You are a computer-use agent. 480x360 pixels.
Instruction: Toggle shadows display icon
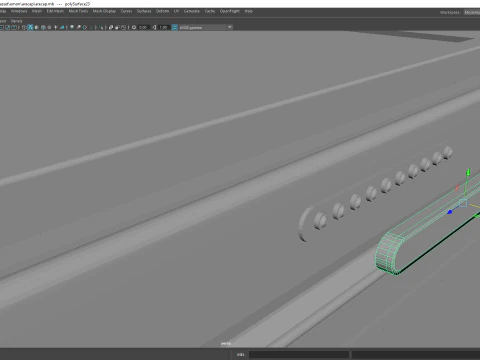62,27
